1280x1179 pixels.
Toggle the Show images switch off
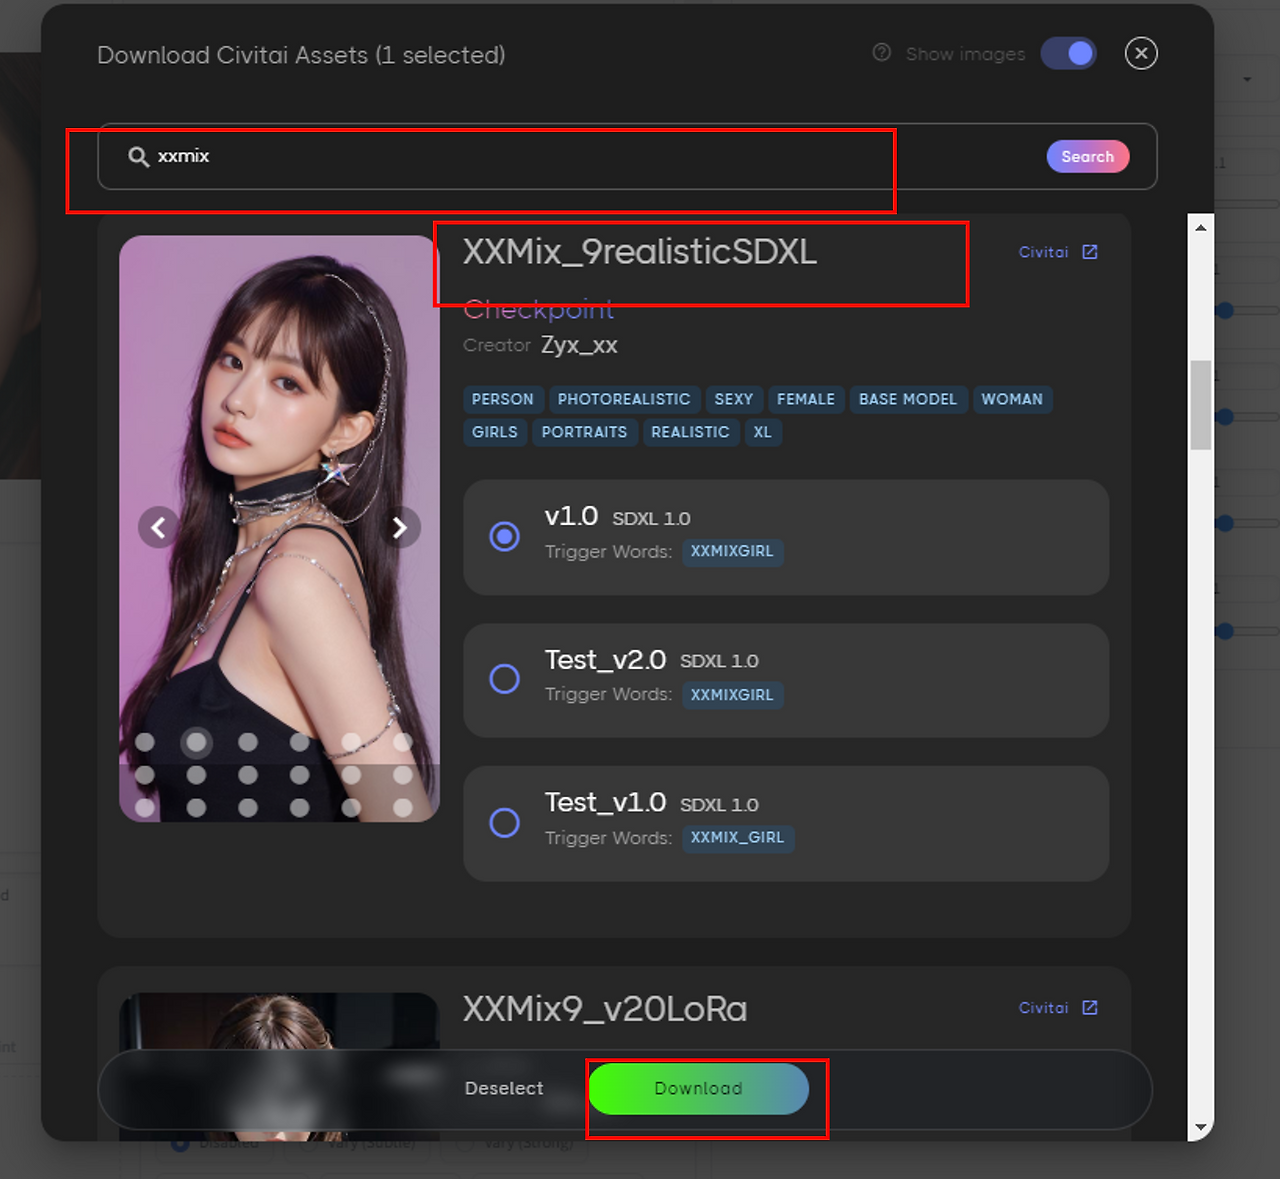coord(1068,53)
